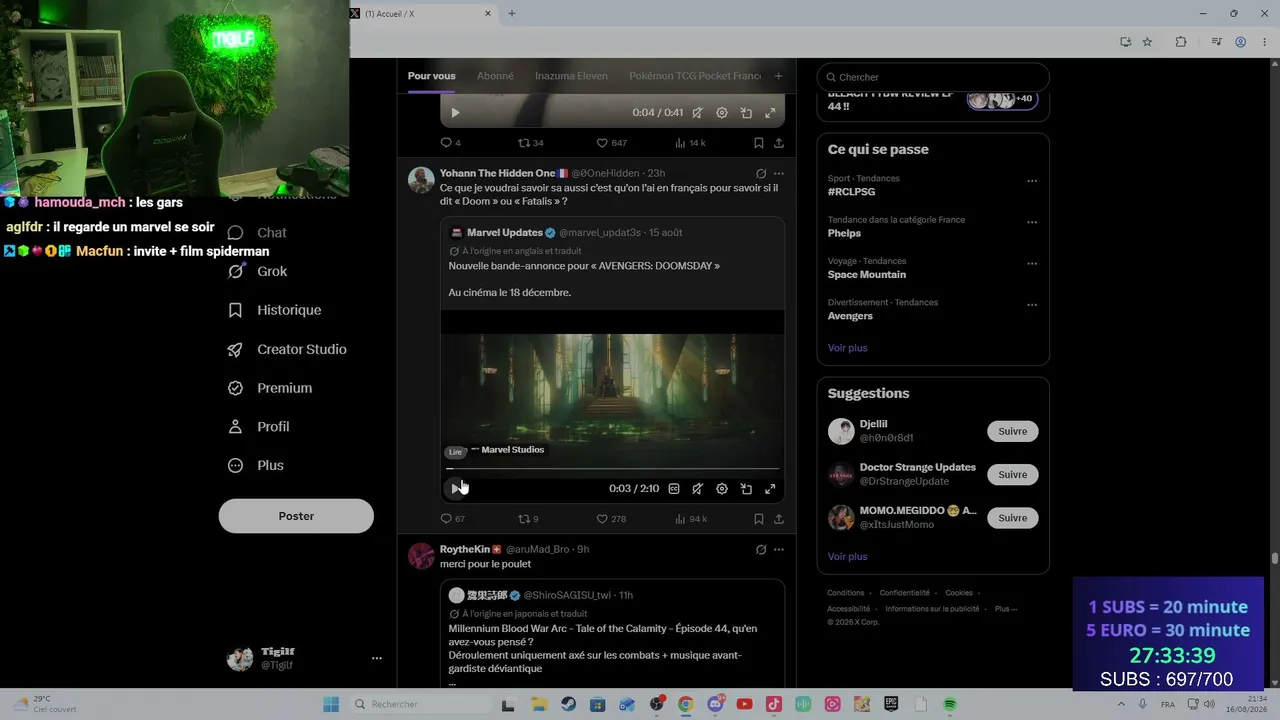
Task: View analytics showing 94 k views
Action: coord(691,519)
